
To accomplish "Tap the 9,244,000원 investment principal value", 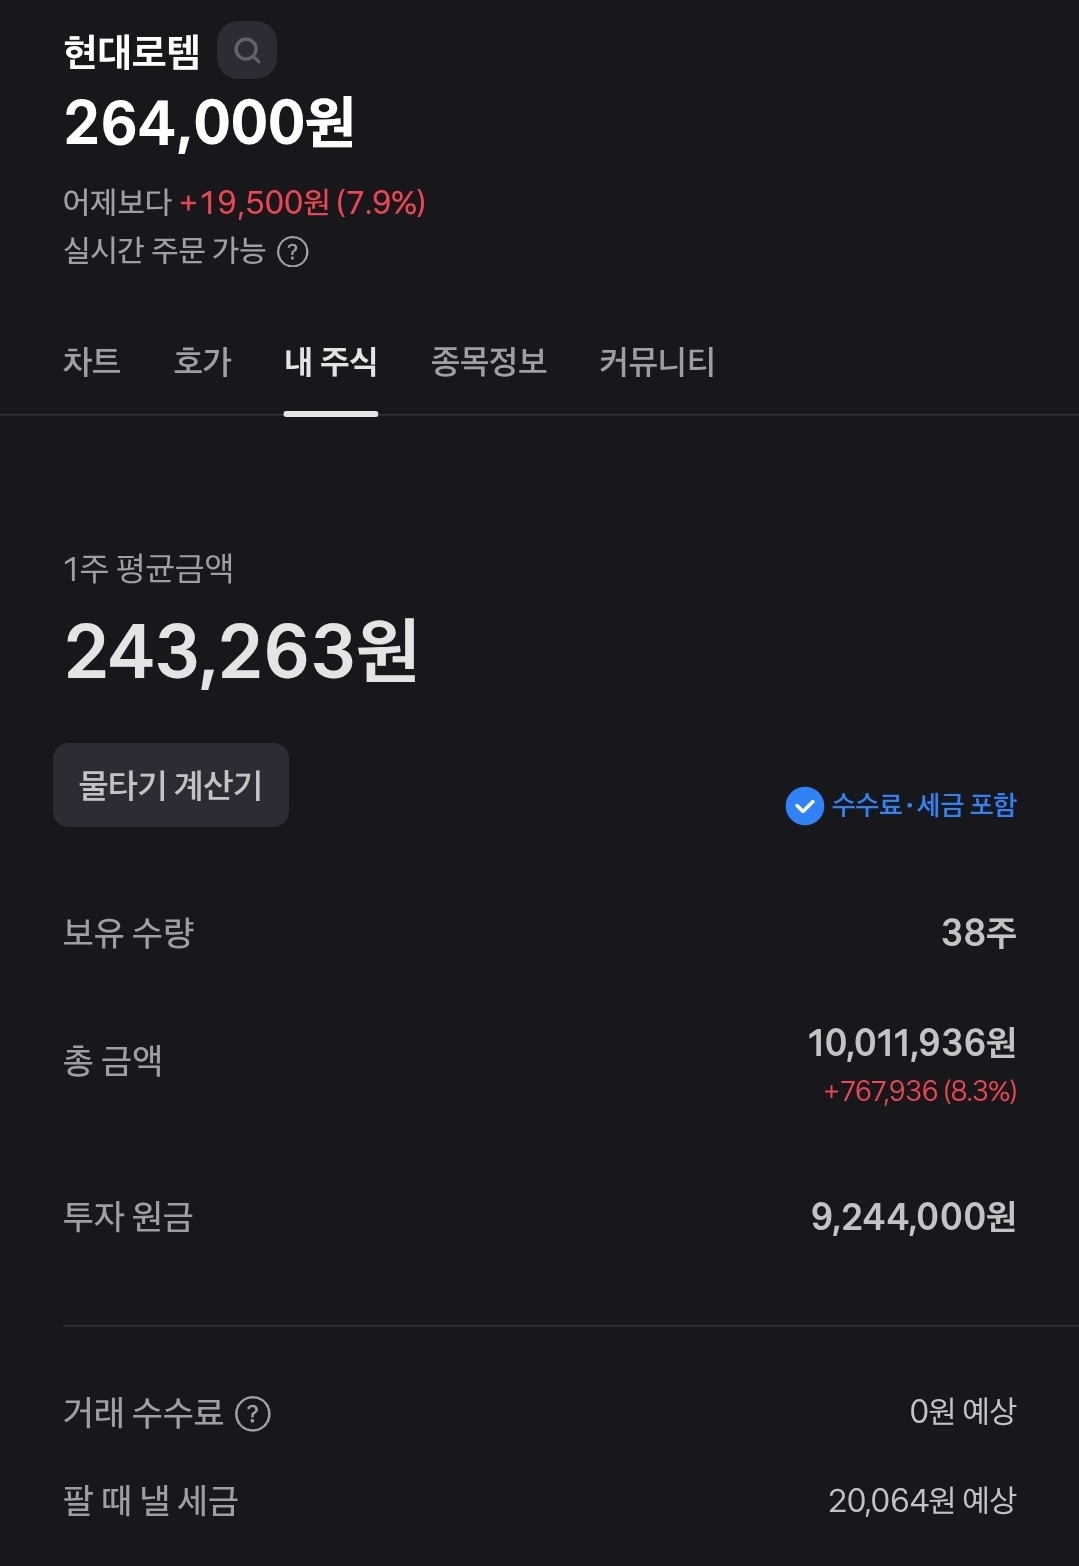I will pos(913,1217).
